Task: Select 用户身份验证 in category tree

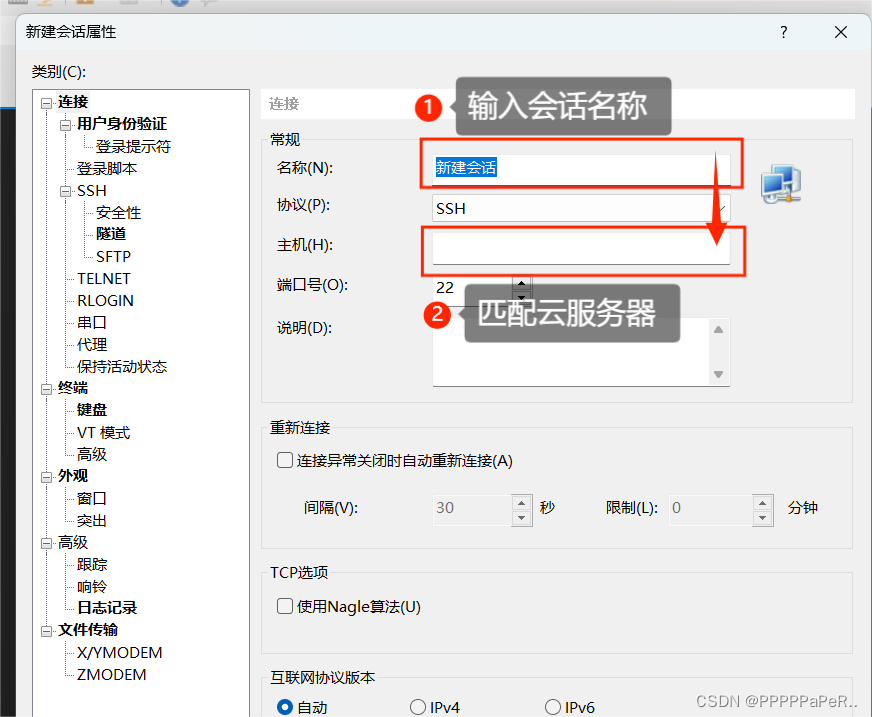Action: pos(122,124)
